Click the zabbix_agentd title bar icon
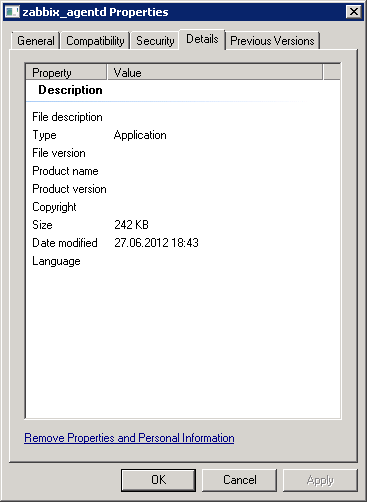This screenshot has height=502, width=367. (13, 12)
